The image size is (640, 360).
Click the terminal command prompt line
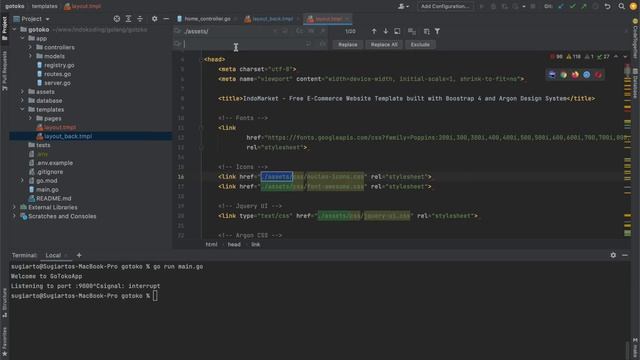(x=84, y=296)
